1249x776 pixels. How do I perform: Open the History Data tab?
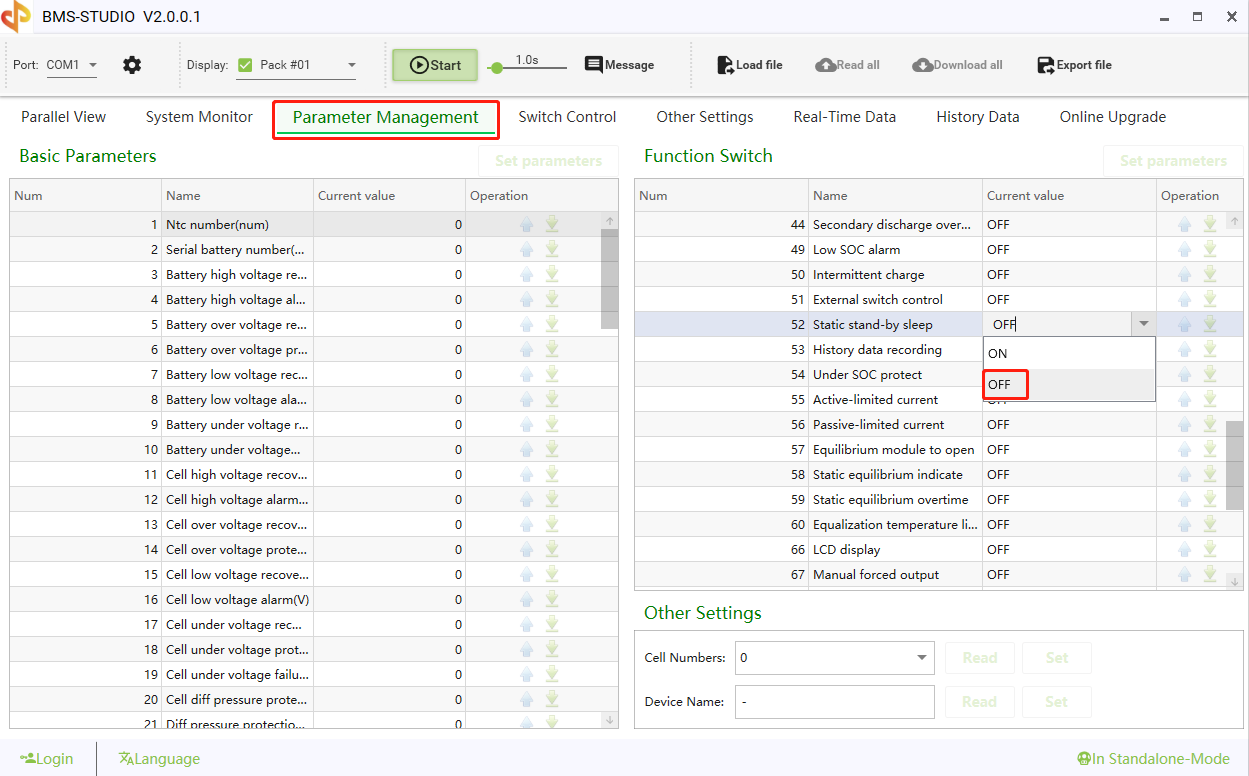point(977,117)
